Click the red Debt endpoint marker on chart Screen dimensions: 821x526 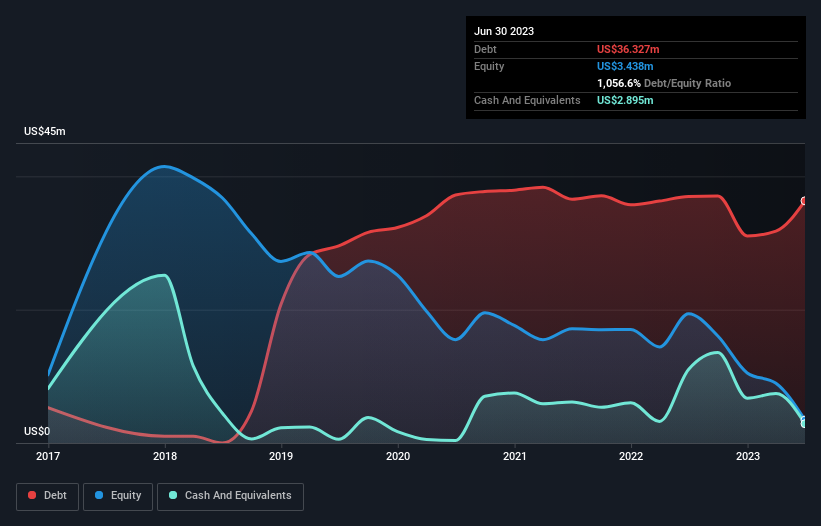(x=805, y=201)
